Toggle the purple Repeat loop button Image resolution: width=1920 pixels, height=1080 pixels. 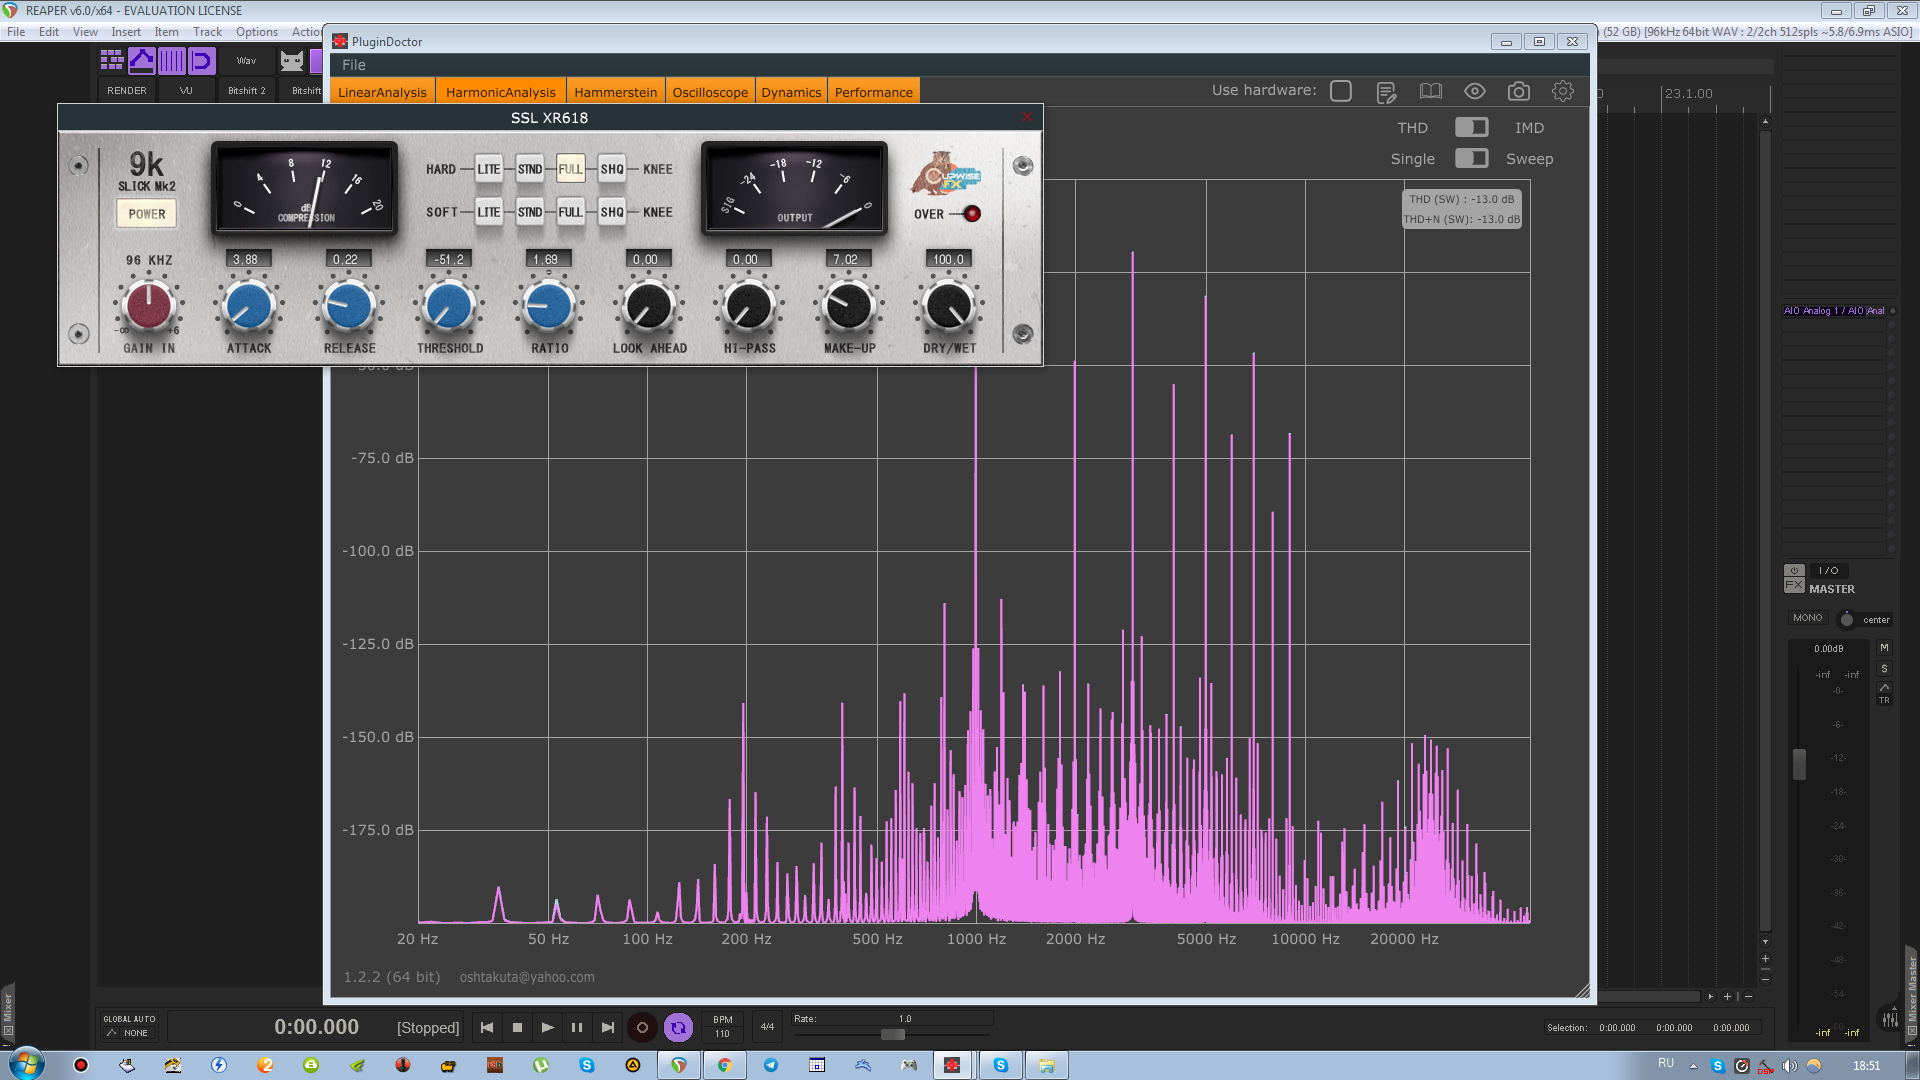(678, 1027)
